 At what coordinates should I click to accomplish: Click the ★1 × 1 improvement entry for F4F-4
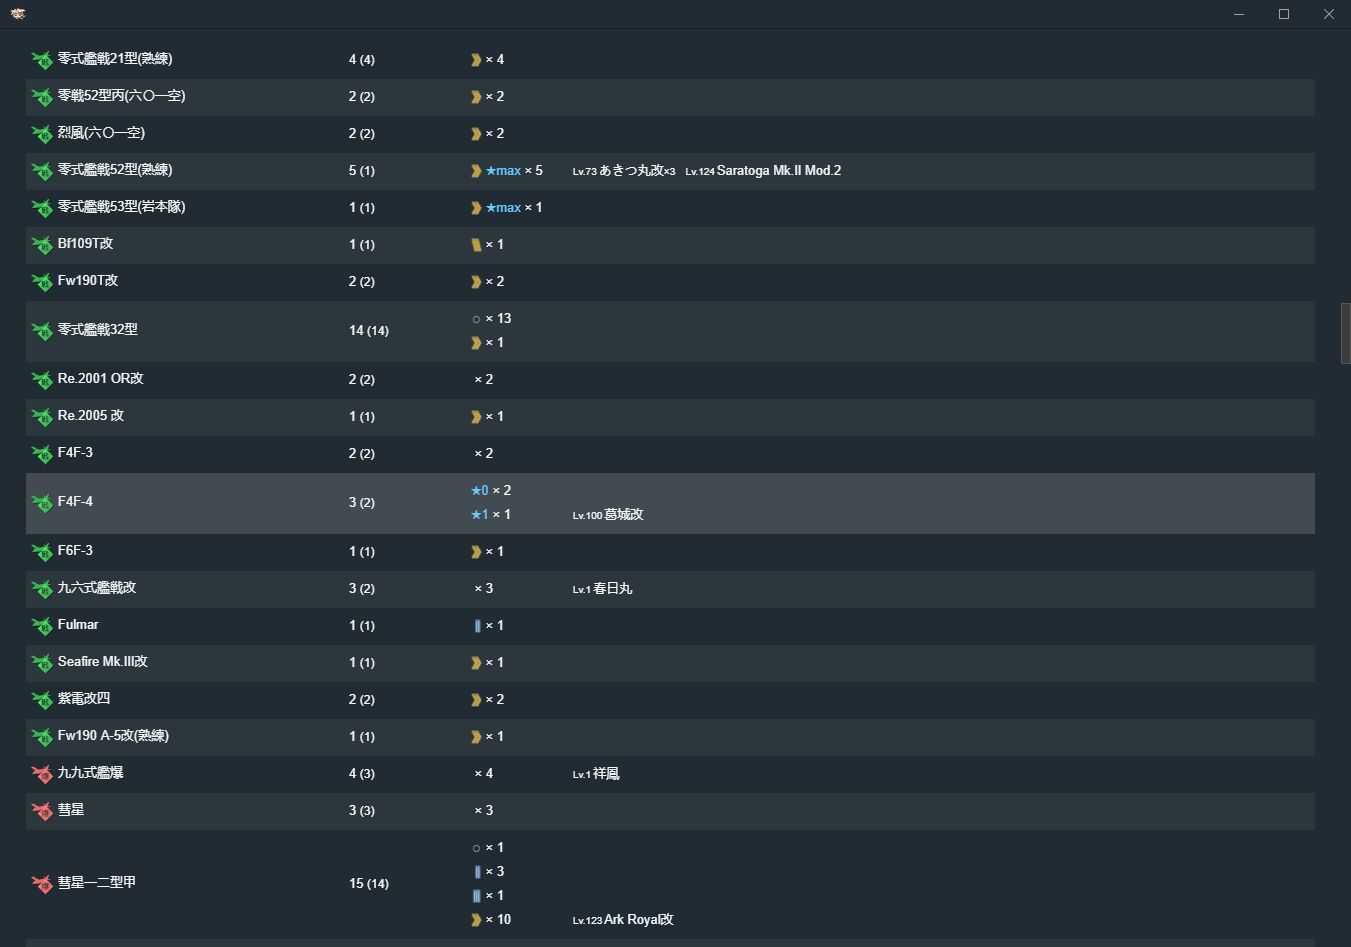[x=491, y=515]
